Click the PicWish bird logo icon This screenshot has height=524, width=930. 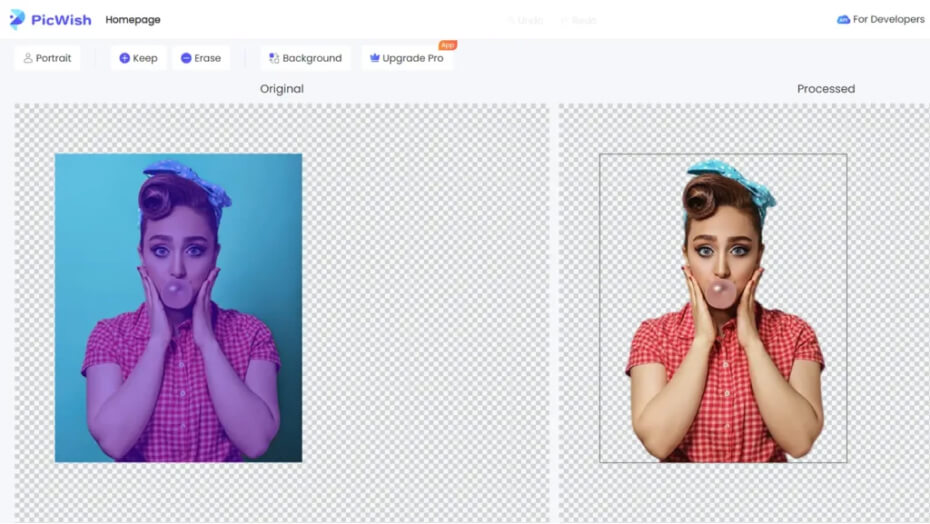[x=17, y=19]
